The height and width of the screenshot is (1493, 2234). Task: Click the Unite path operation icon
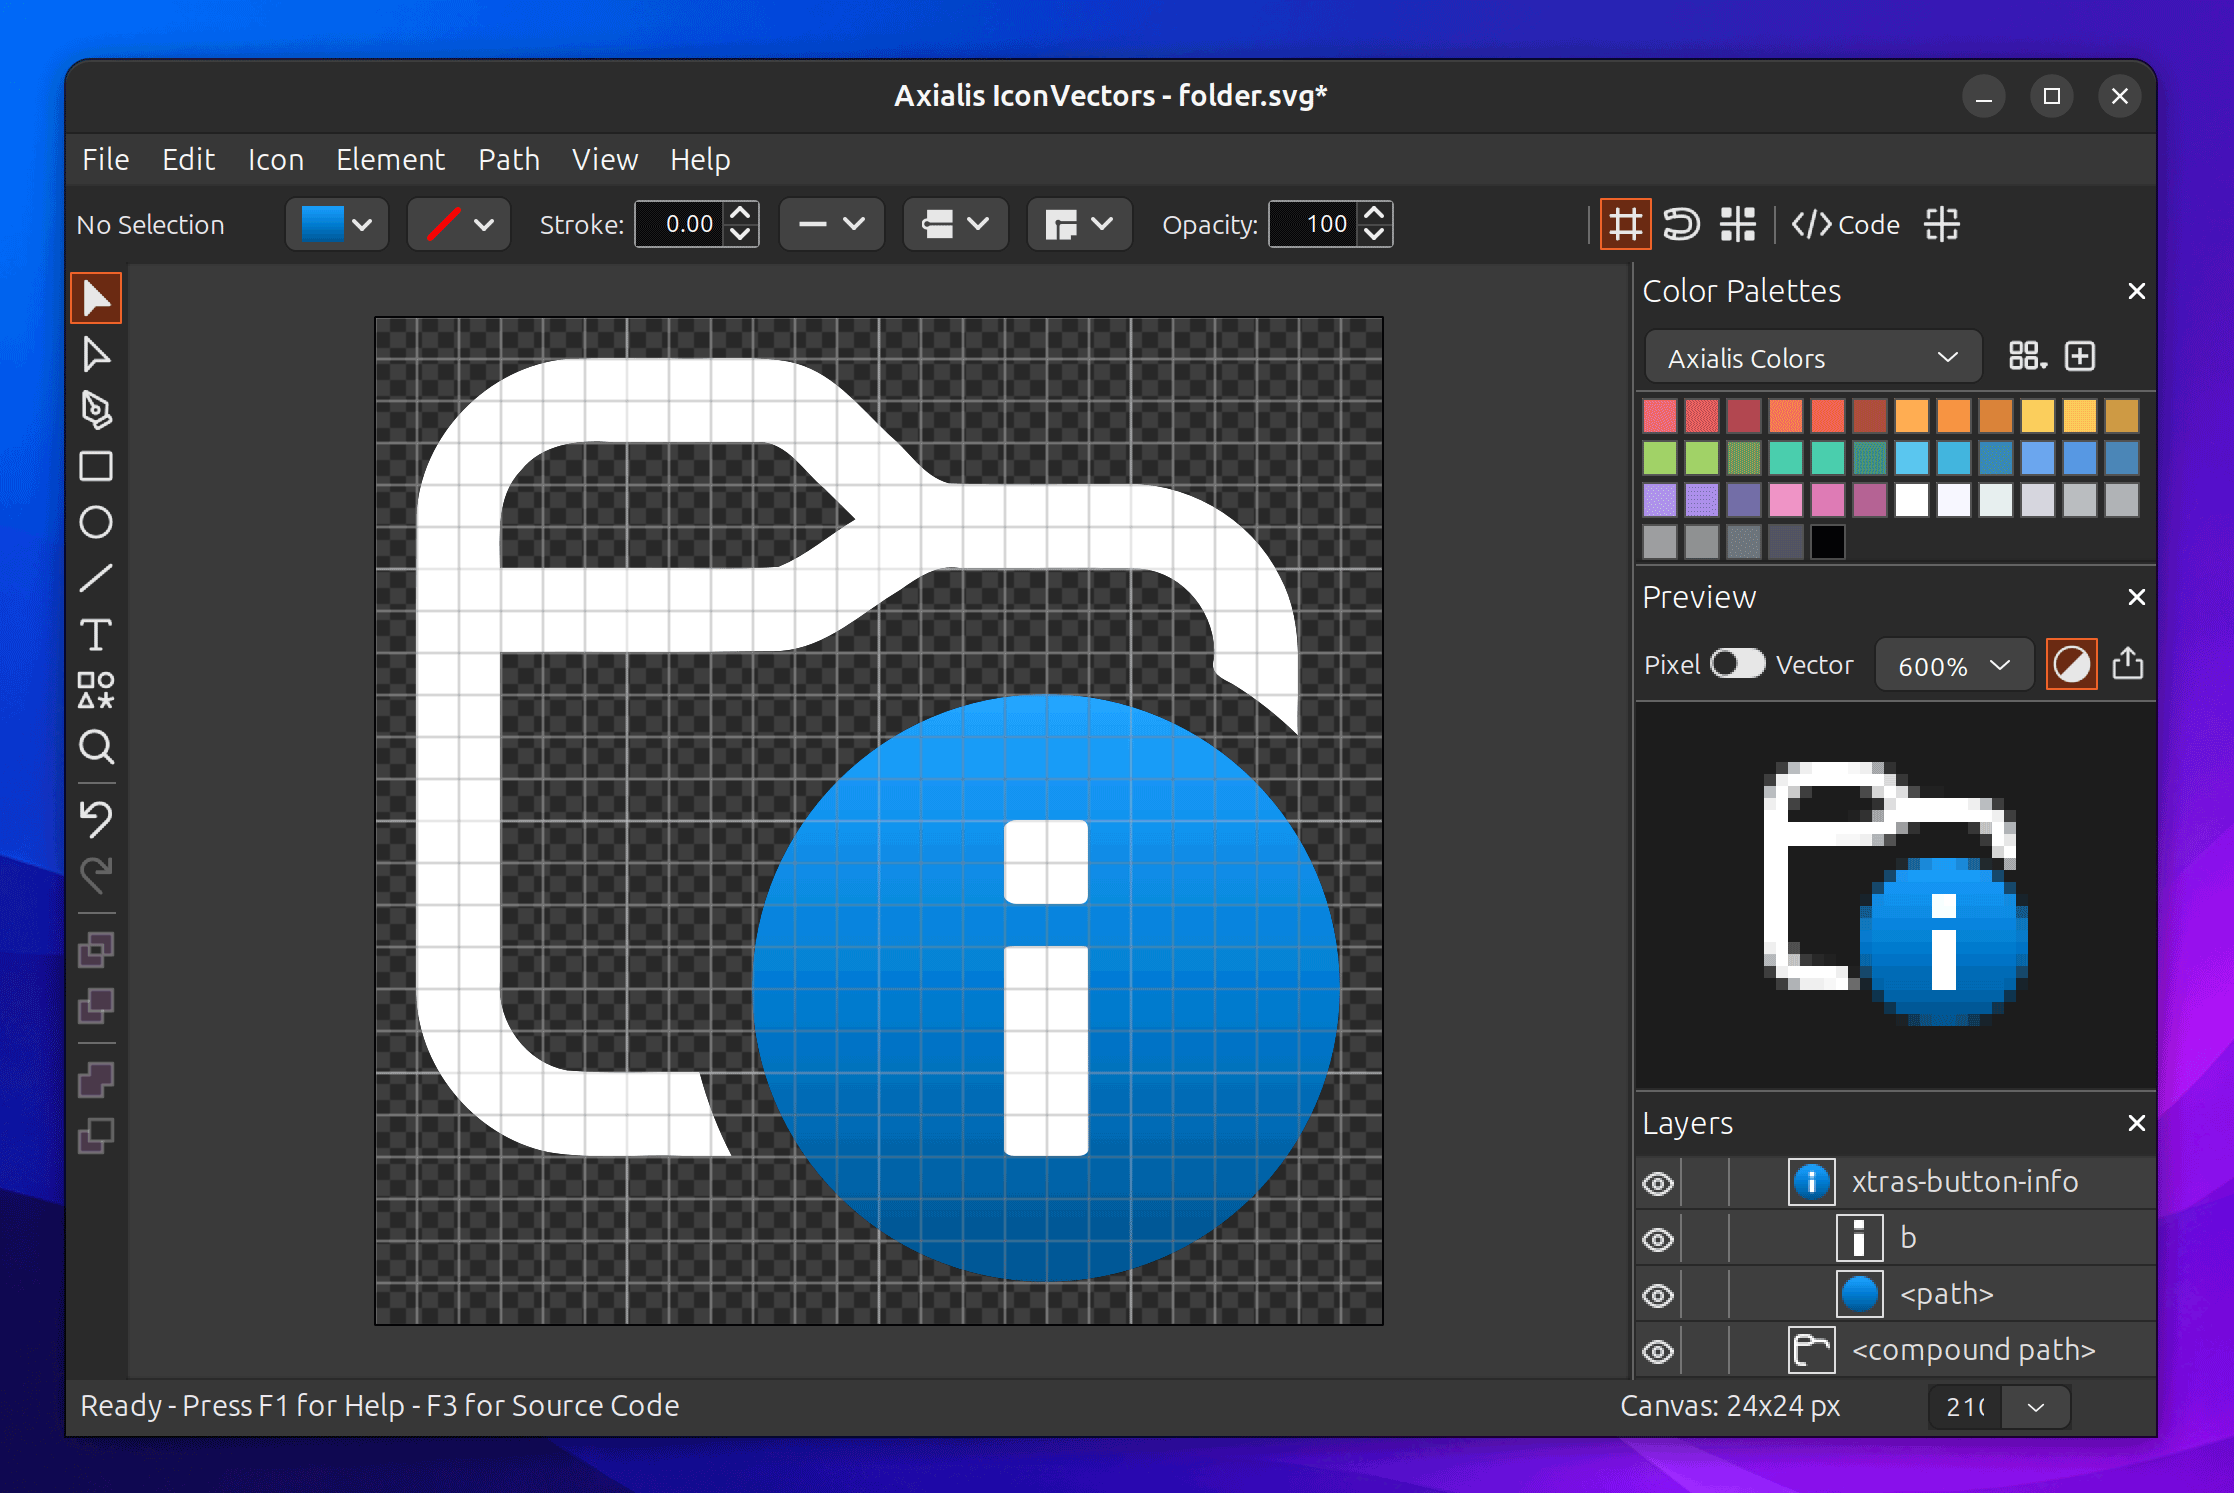tap(96, 949)
